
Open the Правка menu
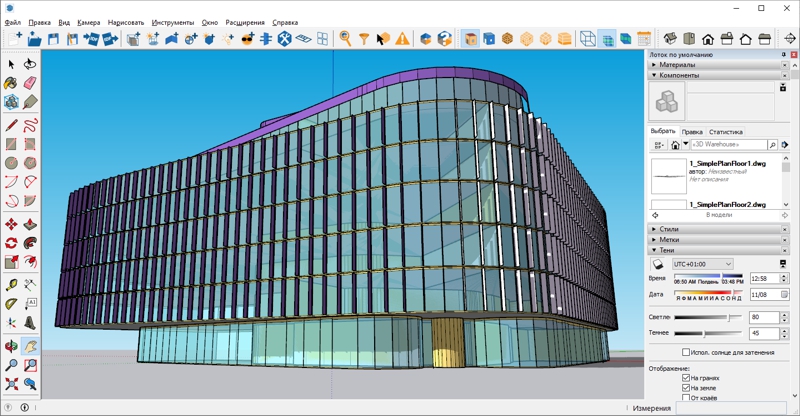click(39, 22)
